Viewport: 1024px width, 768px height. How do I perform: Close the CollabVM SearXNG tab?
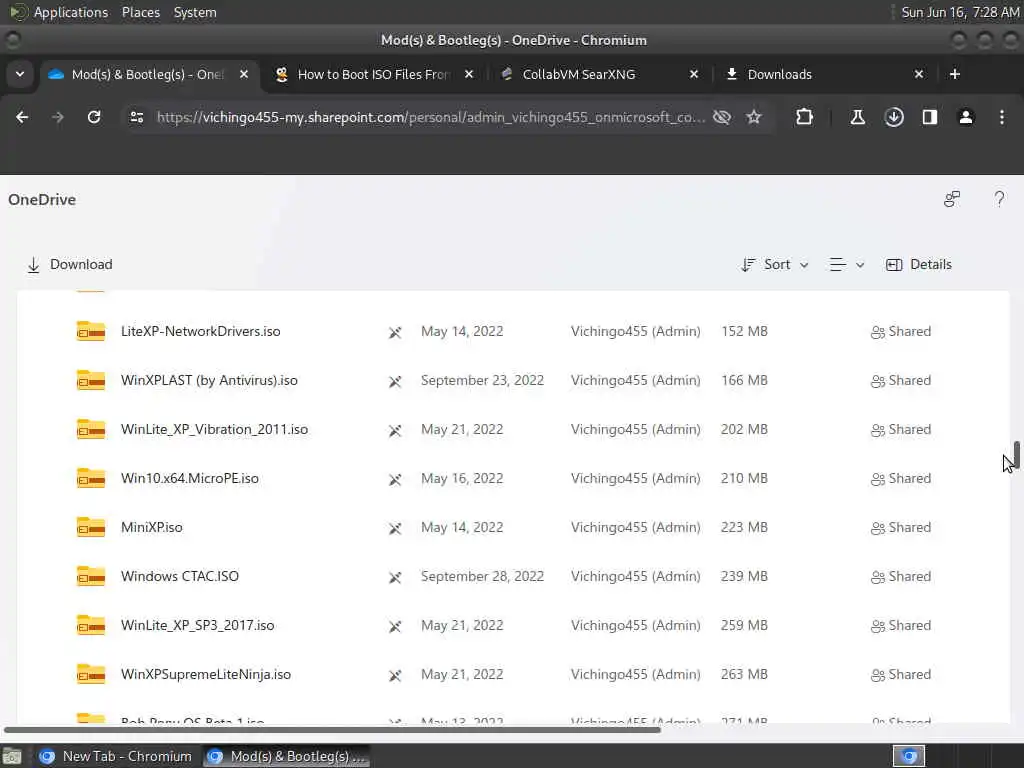click(x=694, y=74)
